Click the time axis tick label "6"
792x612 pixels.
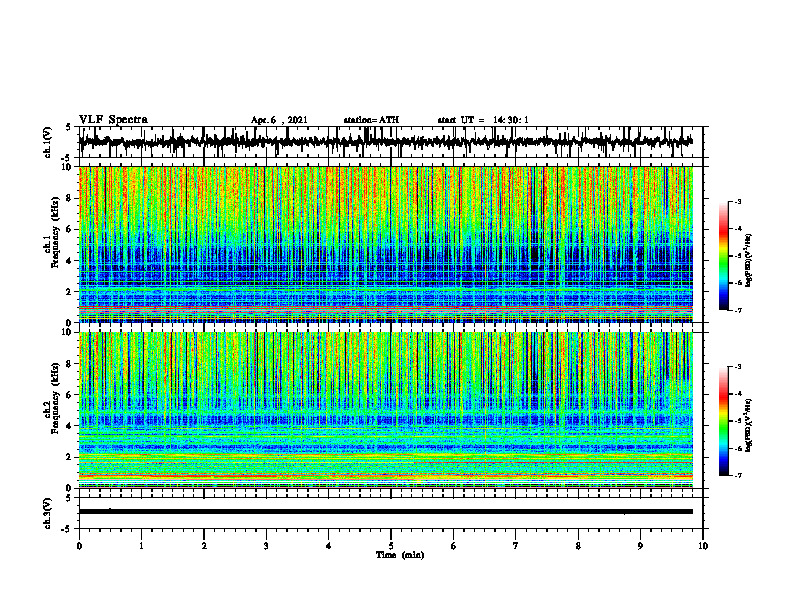pyautogui.click(x=454, y=546)
